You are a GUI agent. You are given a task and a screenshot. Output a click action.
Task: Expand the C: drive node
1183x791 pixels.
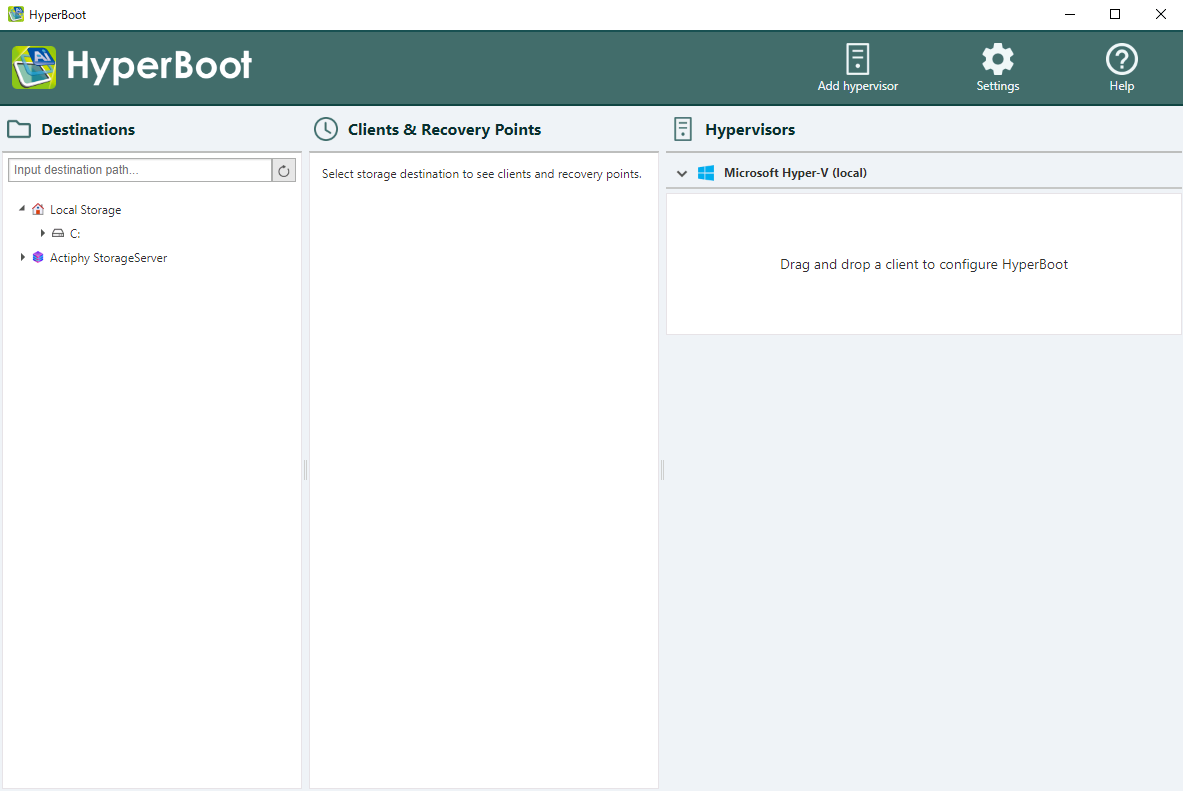(42, 233)
